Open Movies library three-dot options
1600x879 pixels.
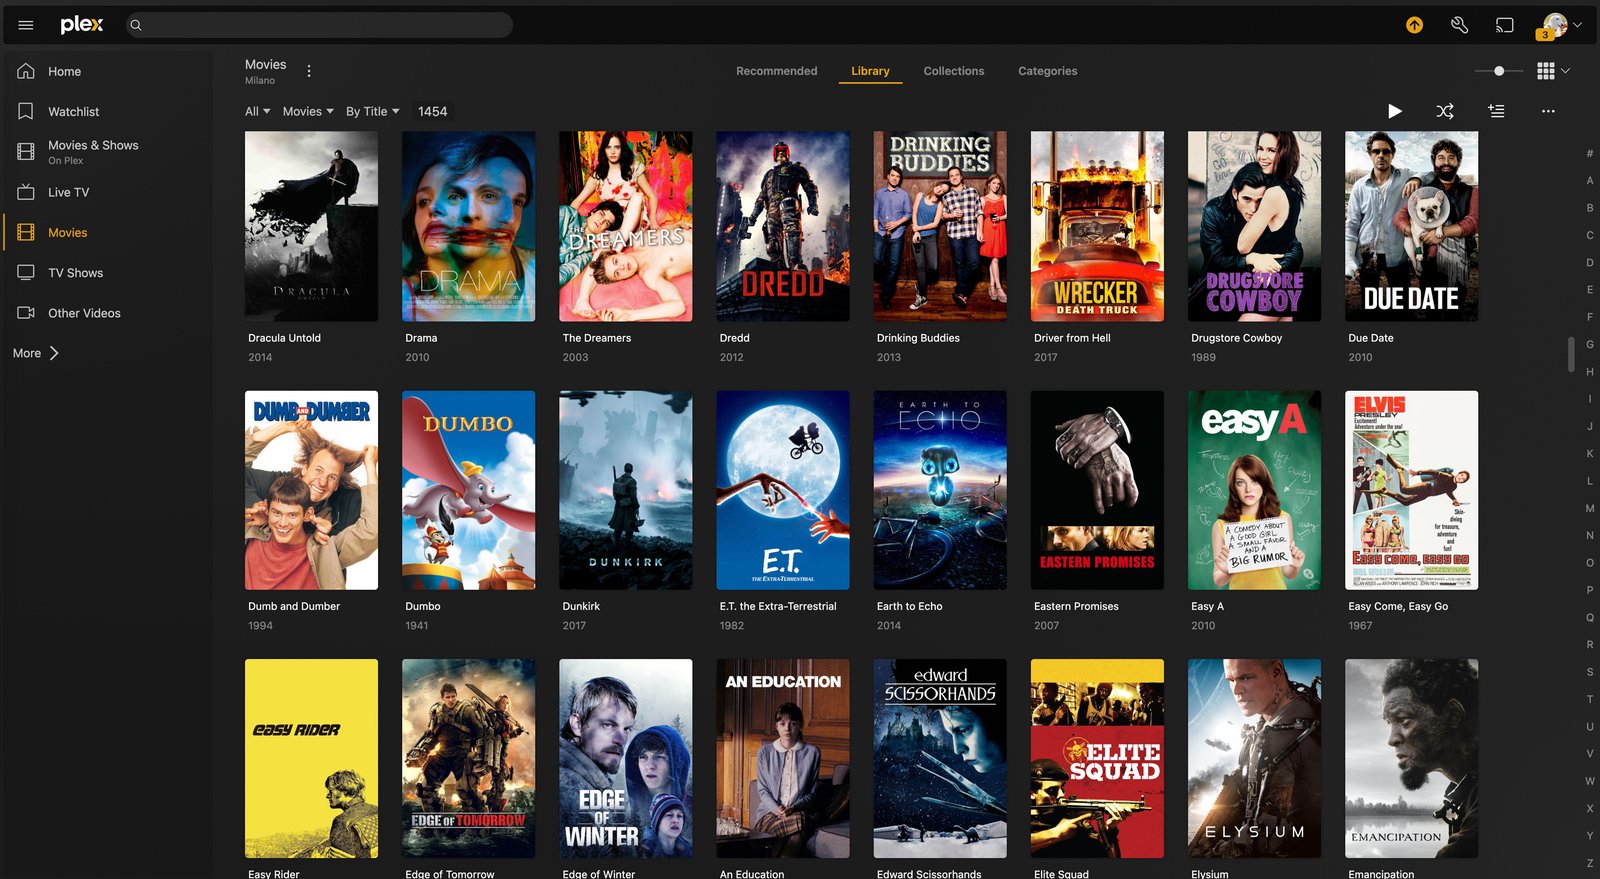click(x=309, y=71)
